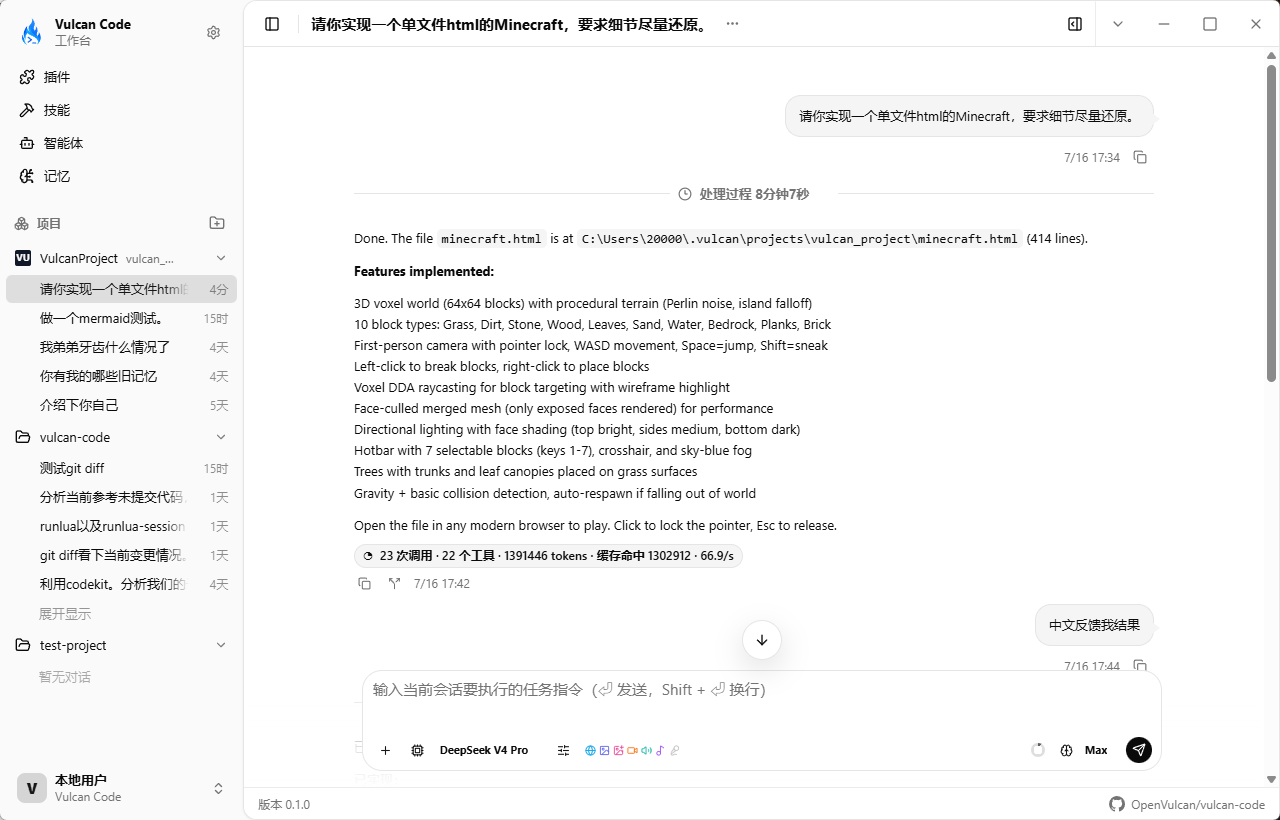The image size is (1280, 820).
Task: Click the context usage ring indicator
Action: [1038, 750]
